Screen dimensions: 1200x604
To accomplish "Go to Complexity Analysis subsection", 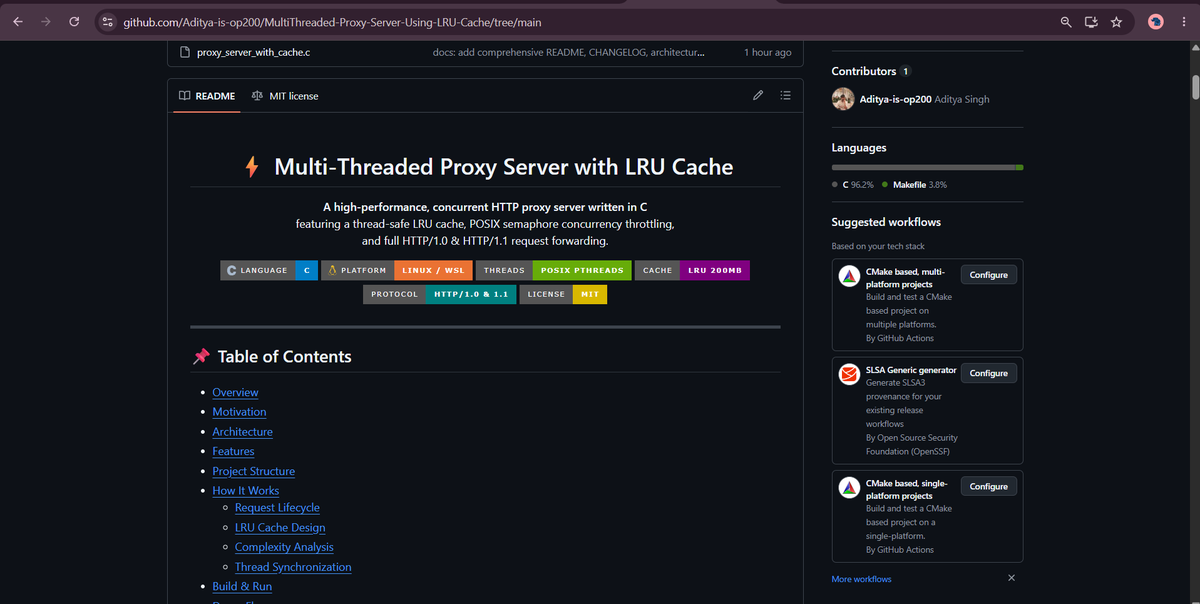I will coord(284,547).
